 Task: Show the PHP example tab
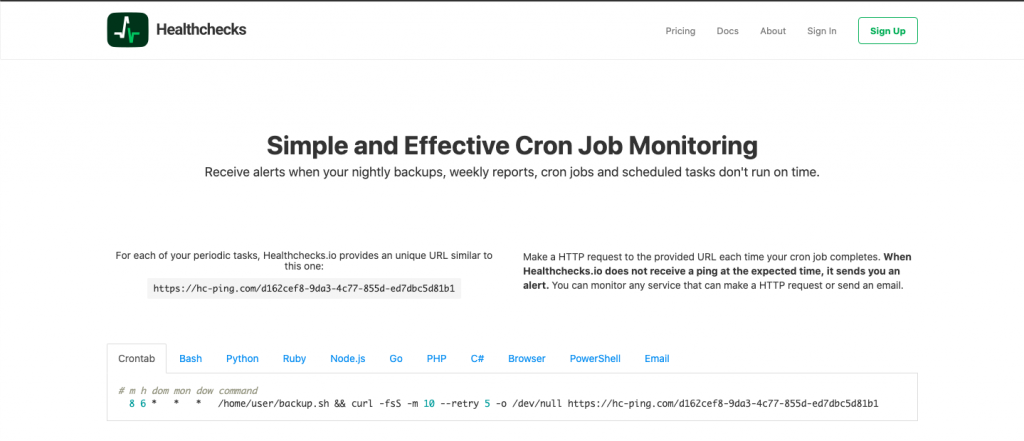(436, 359)
